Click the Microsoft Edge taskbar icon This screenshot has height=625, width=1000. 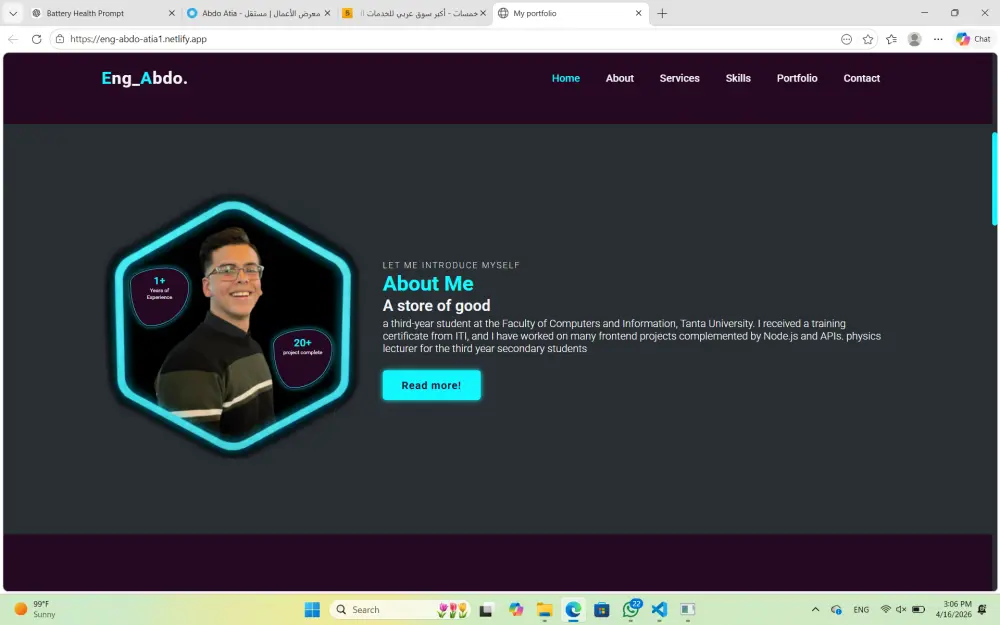pyautogui.click(x=573, y=610)
